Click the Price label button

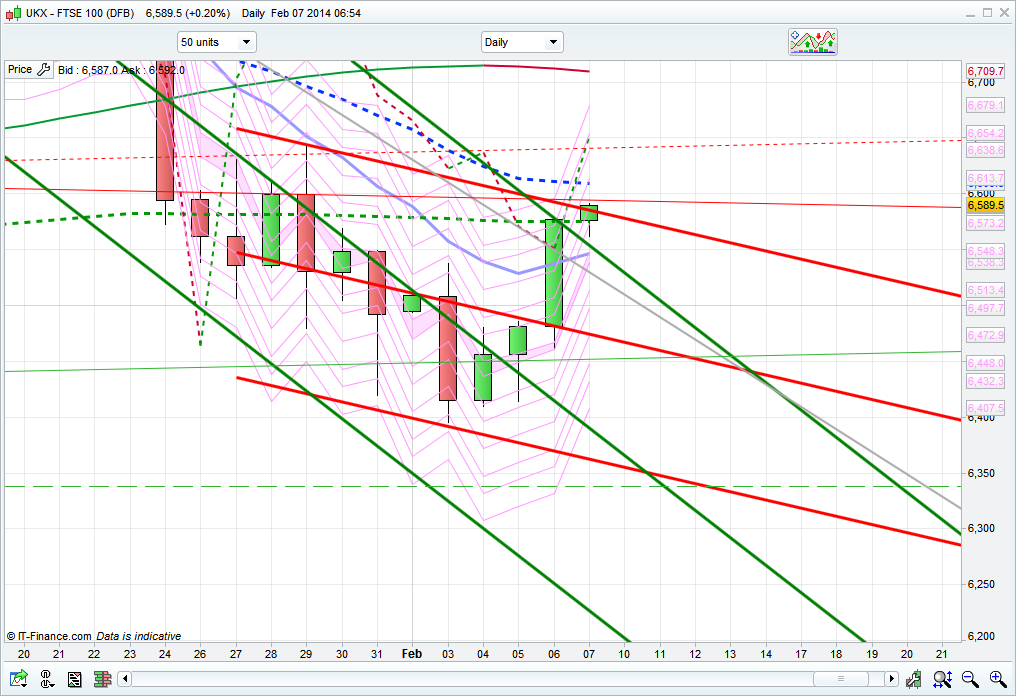tap(19, 70)
